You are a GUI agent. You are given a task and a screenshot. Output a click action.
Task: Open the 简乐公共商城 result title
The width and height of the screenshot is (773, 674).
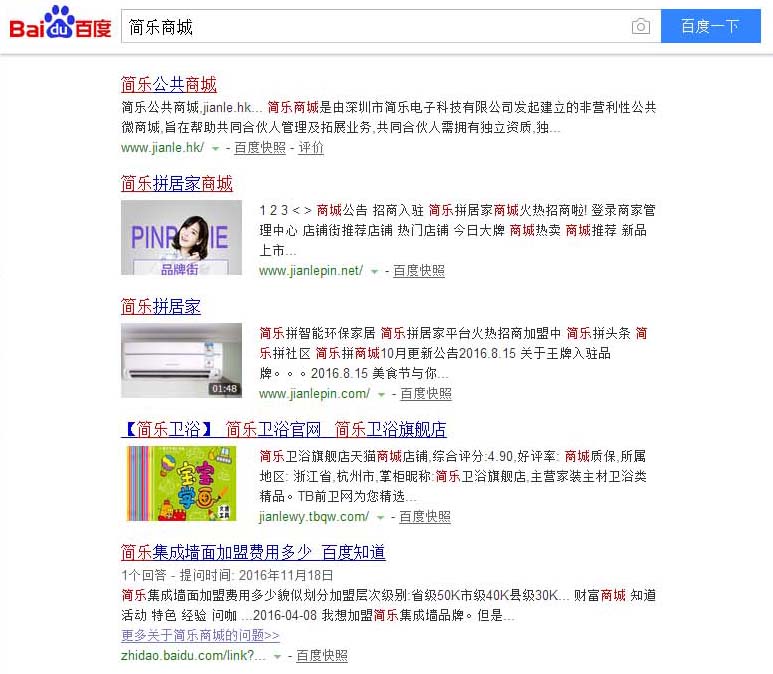[x=169, y=84]
